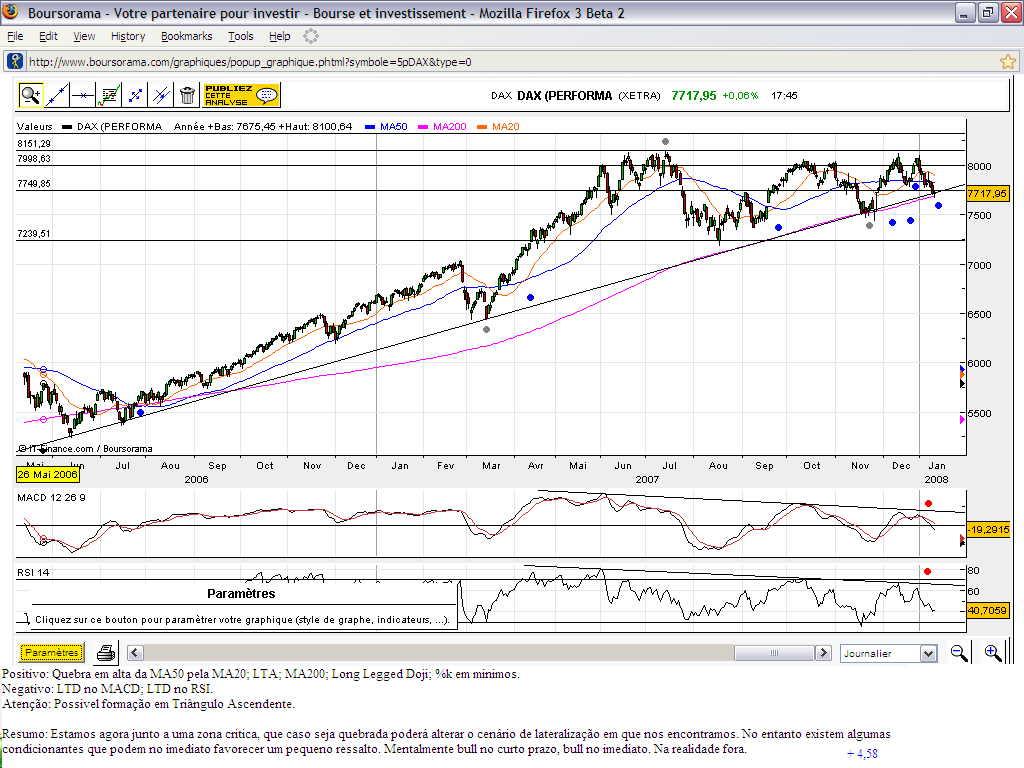Click the 7239,51 horizontal level label
This screenshot has height=768, width=1024.
(34, 234)
